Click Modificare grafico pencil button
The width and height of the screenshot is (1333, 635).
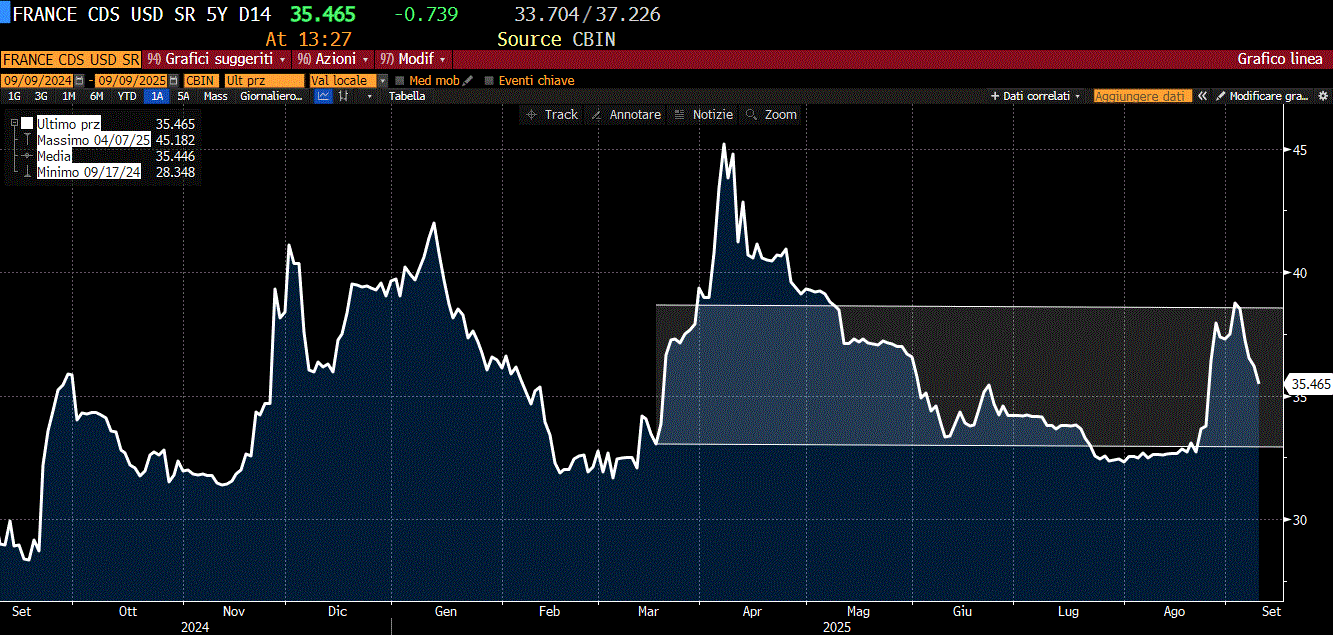point(1262,96)
